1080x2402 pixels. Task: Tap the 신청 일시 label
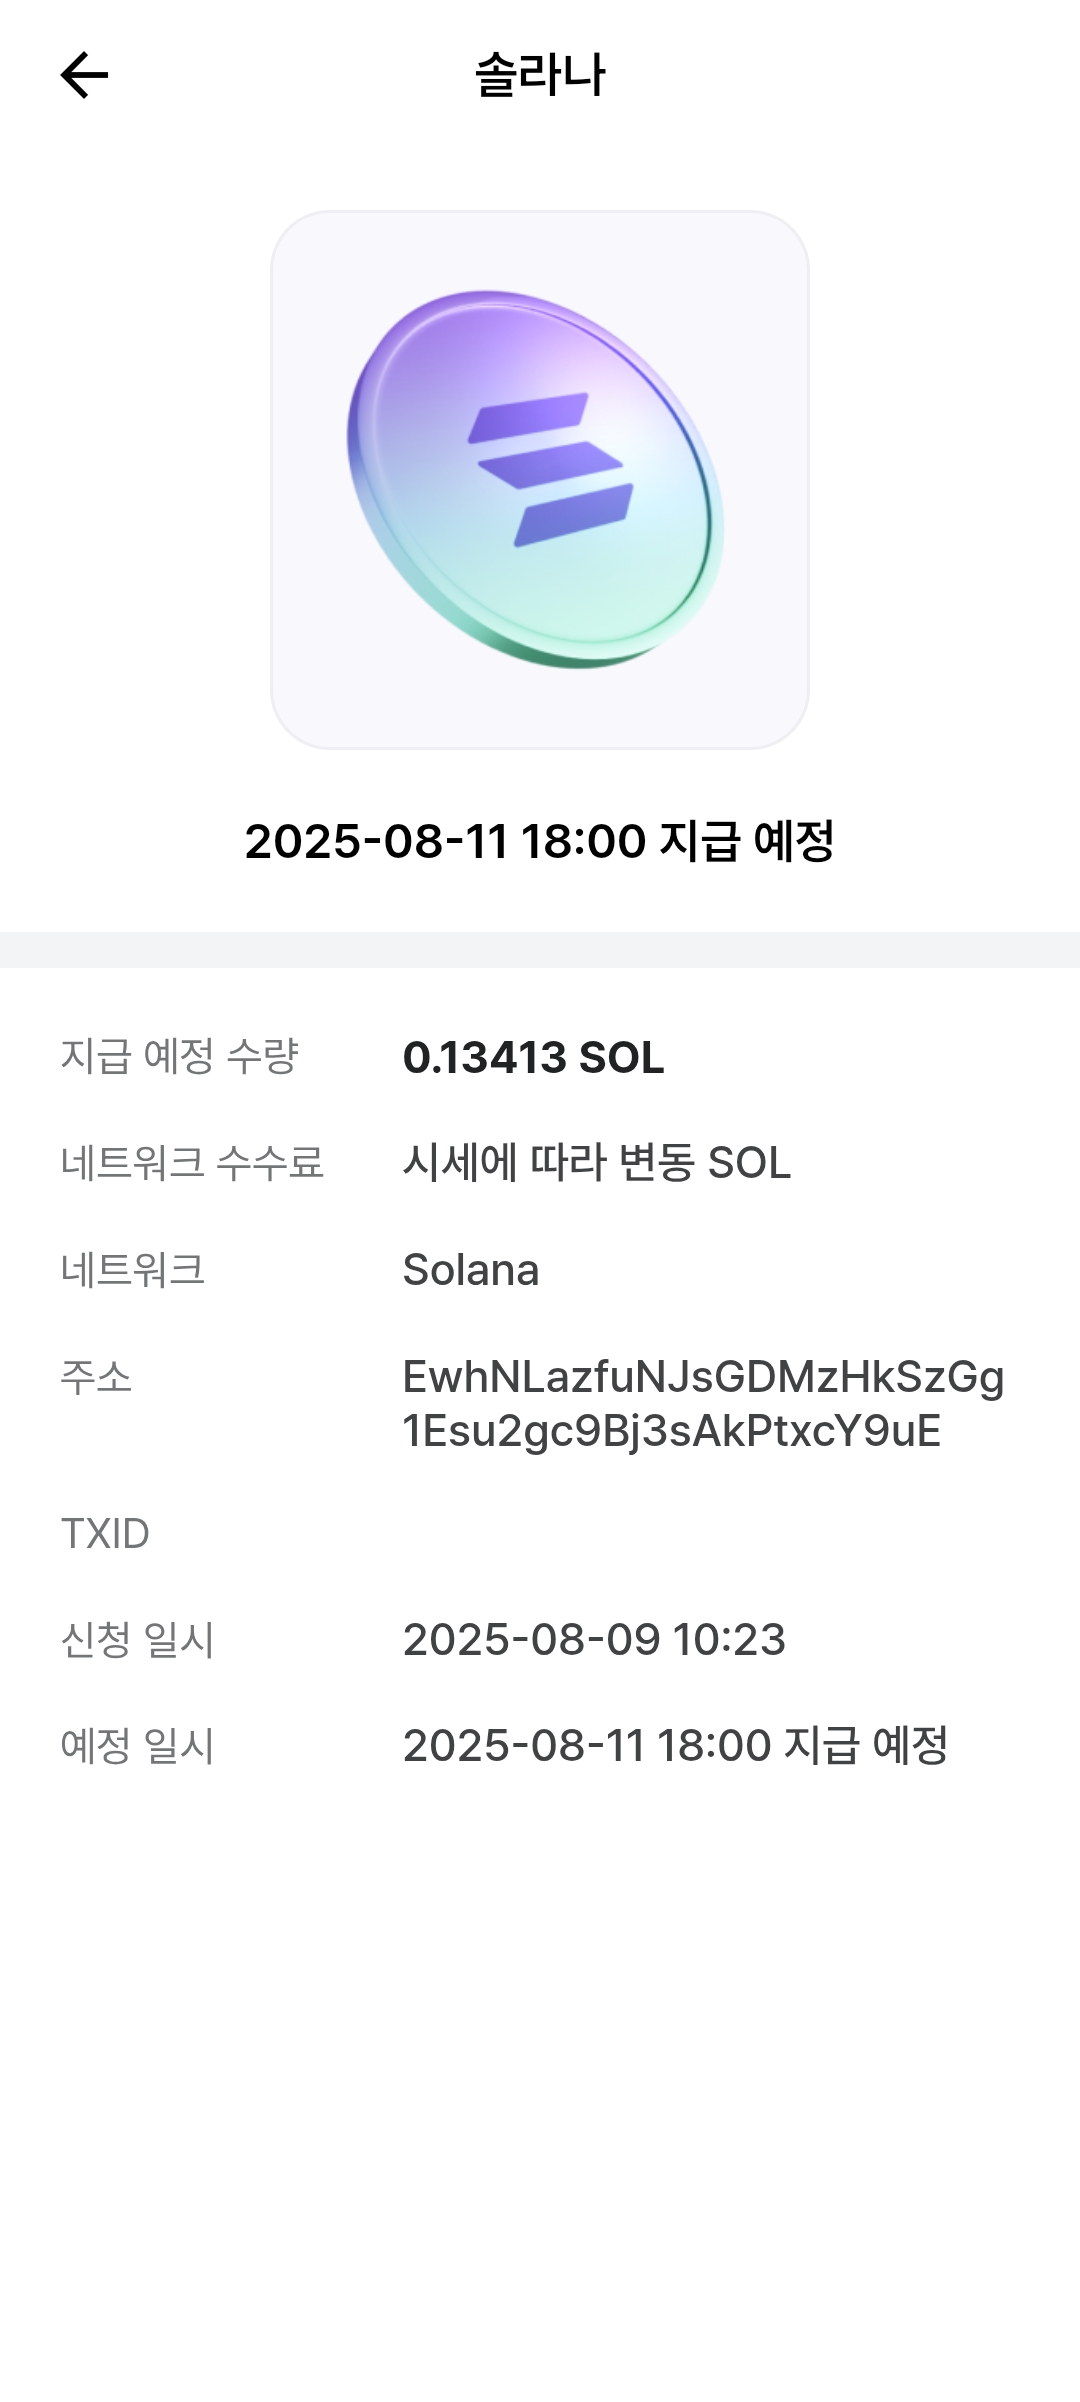pos(137,1640)
